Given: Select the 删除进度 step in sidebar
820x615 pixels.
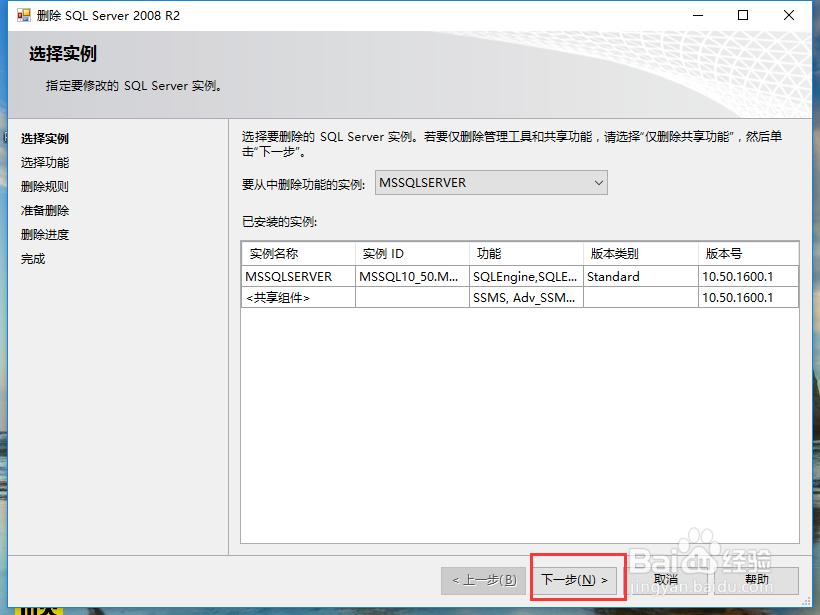Looking at the screenshot, I should coord(44,234).
